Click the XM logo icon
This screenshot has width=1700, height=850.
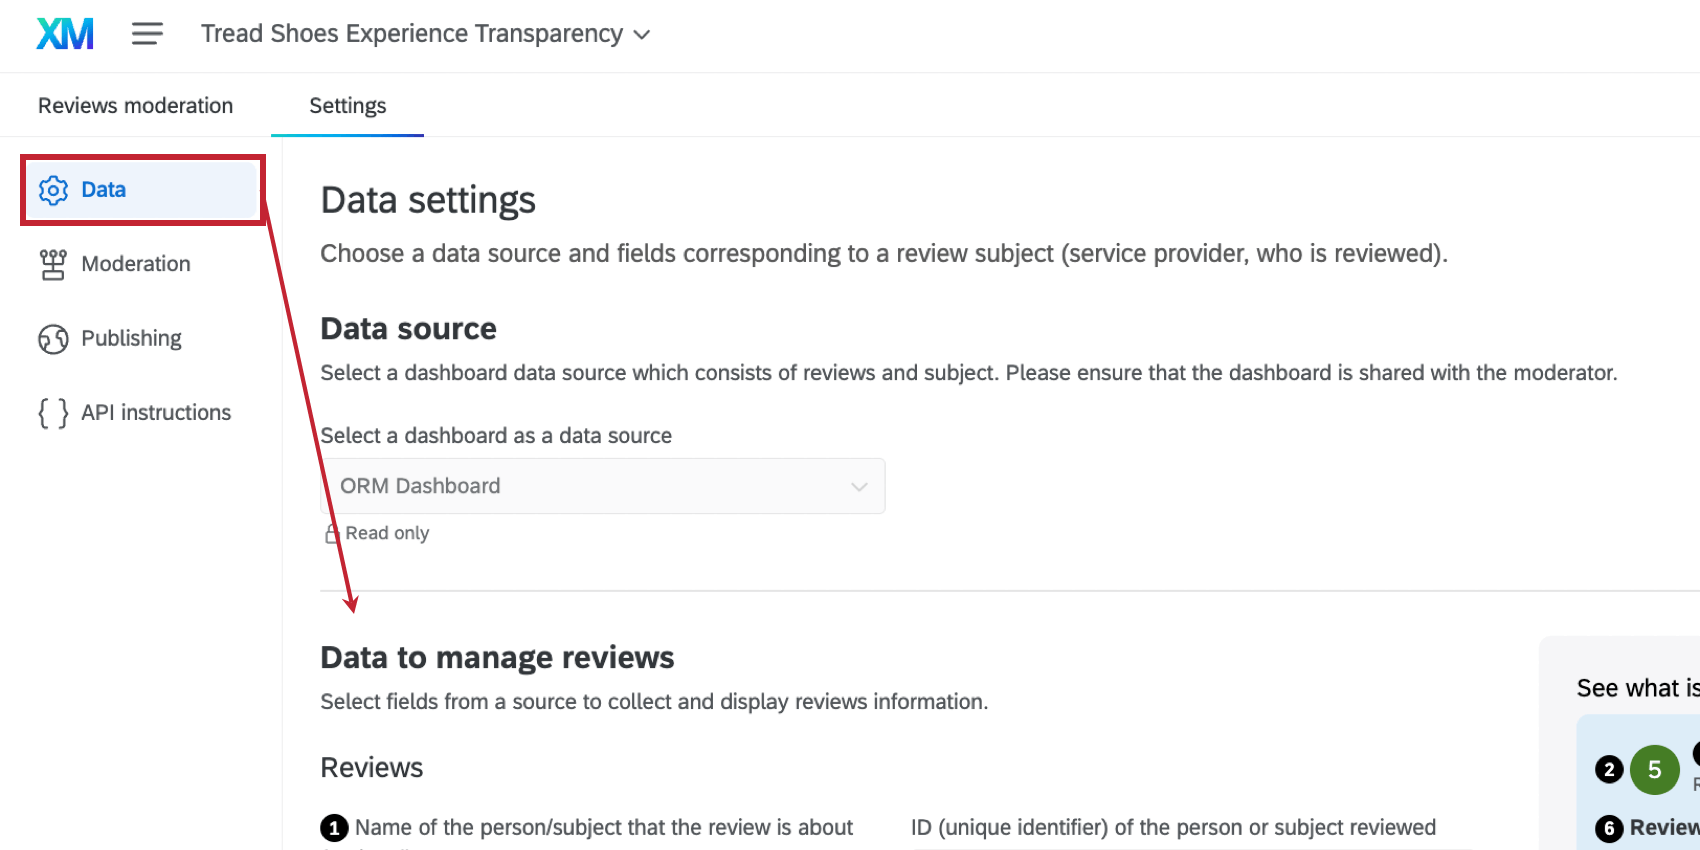point(65,34)
